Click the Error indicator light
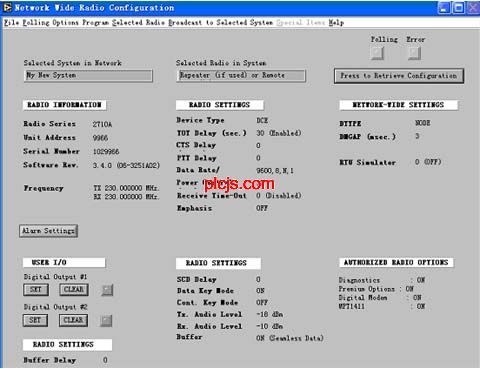 coord(414,53)
